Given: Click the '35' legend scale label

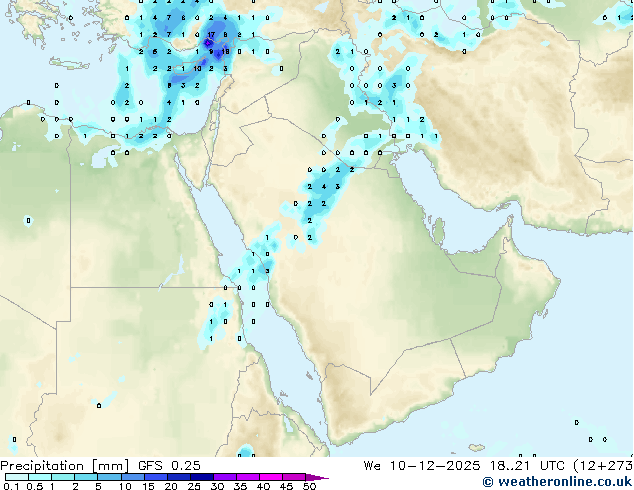Looking at the screenshot, I should [x=240, y=486].
